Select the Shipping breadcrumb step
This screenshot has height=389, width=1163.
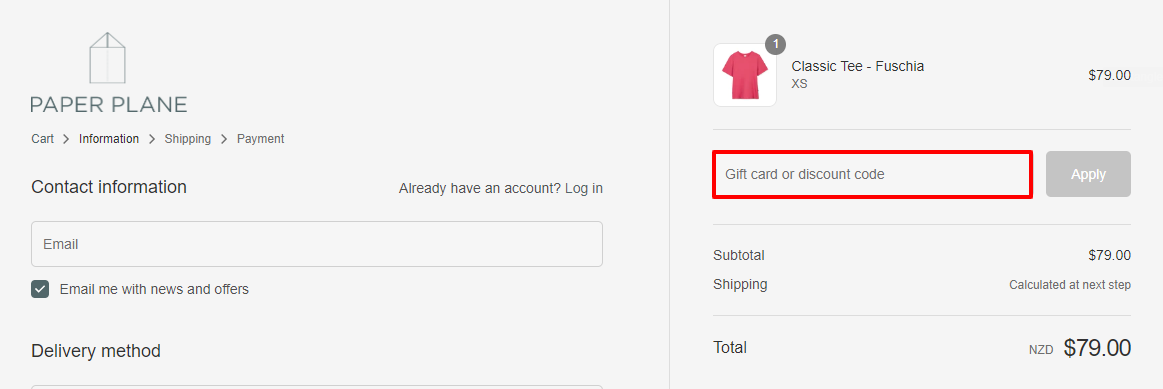tap(188, 139)
